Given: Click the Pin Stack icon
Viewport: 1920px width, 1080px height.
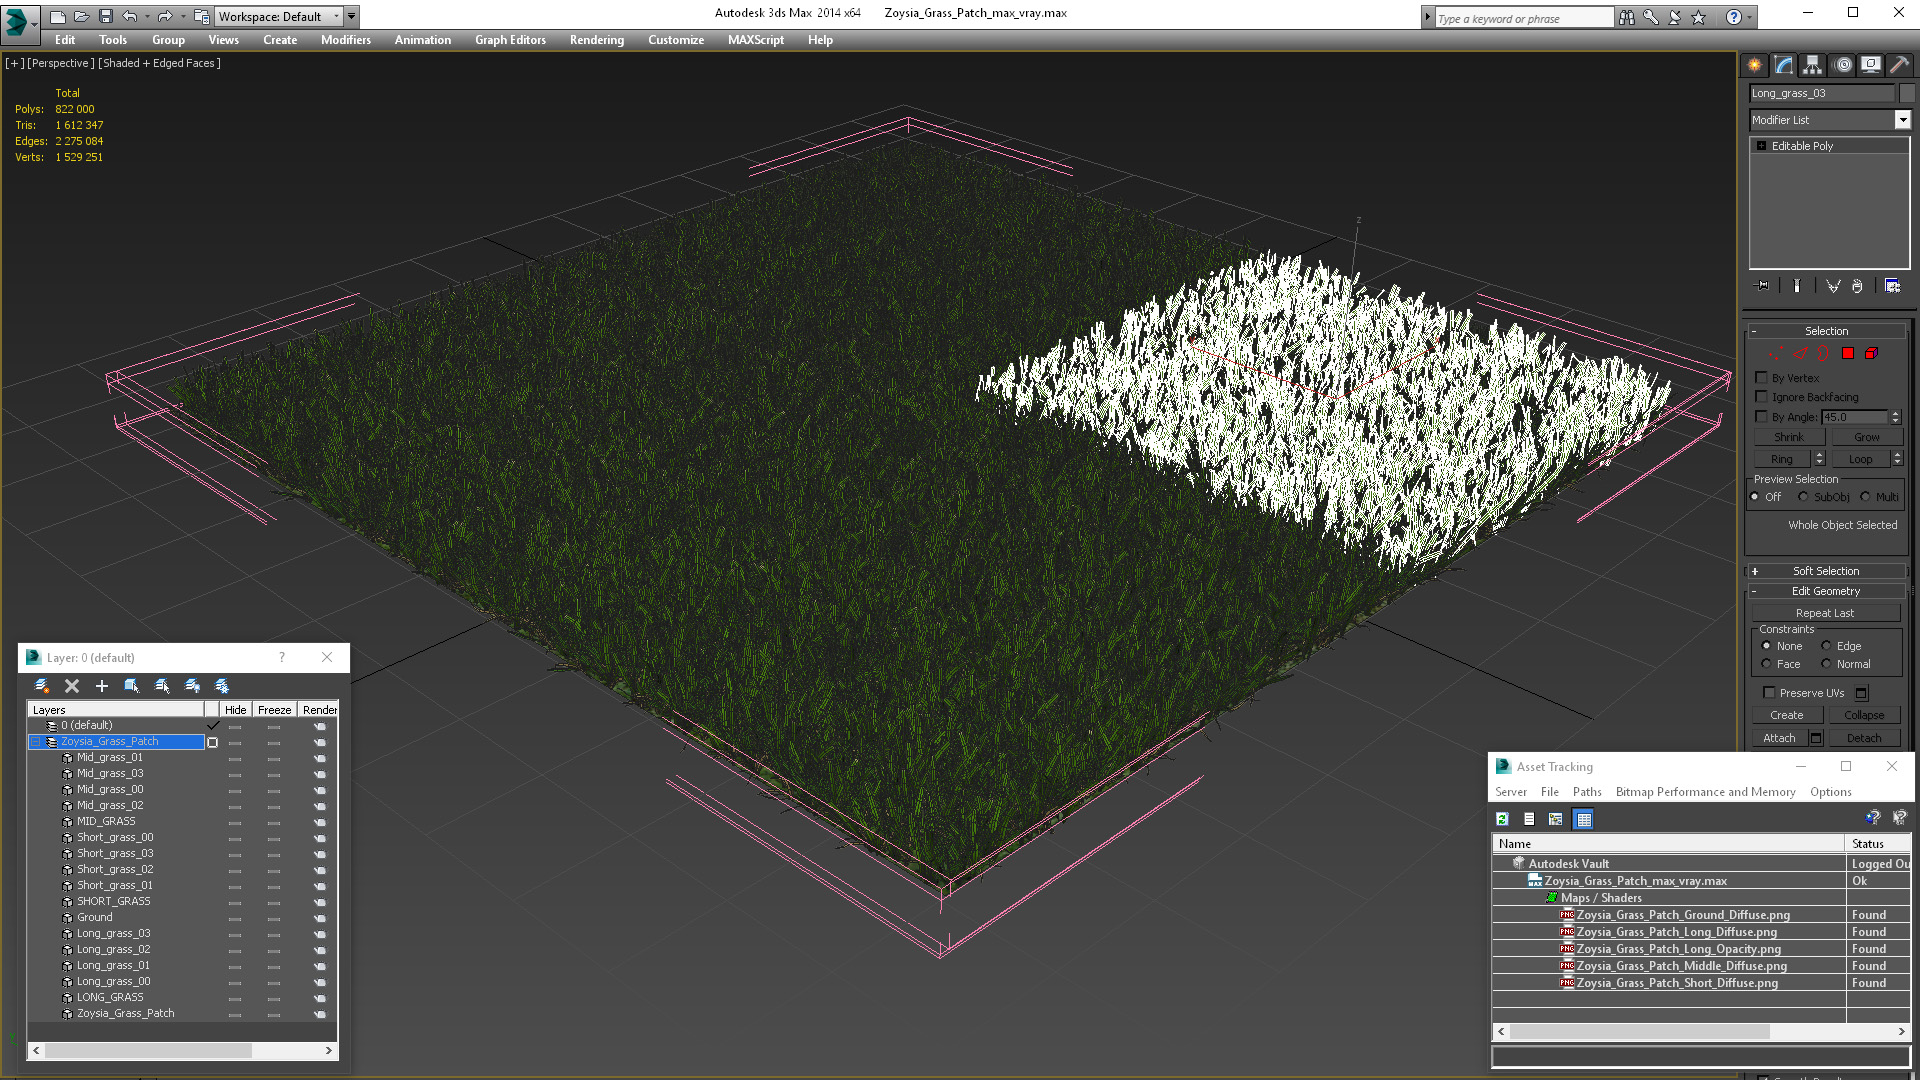Looking at the screenshot, I should (x=1763, y=286).
